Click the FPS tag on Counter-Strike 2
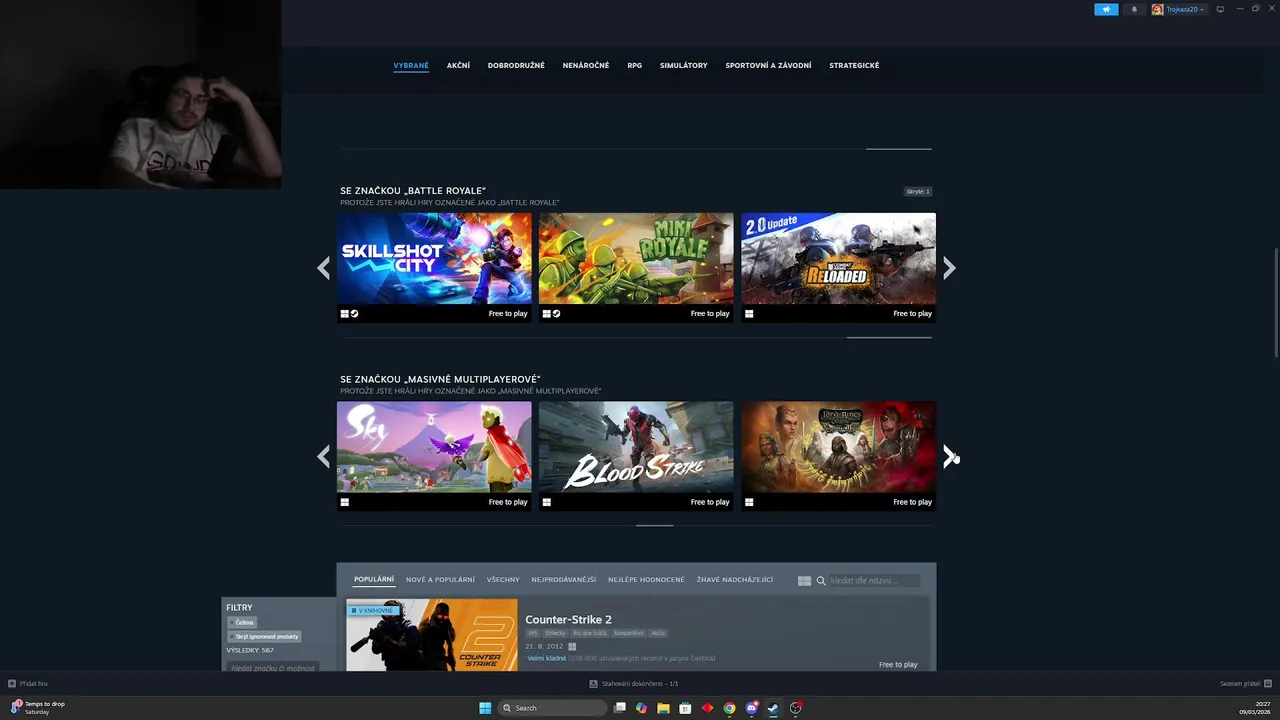The width and height of the screenshot is (1280, 720). point(533,633)
